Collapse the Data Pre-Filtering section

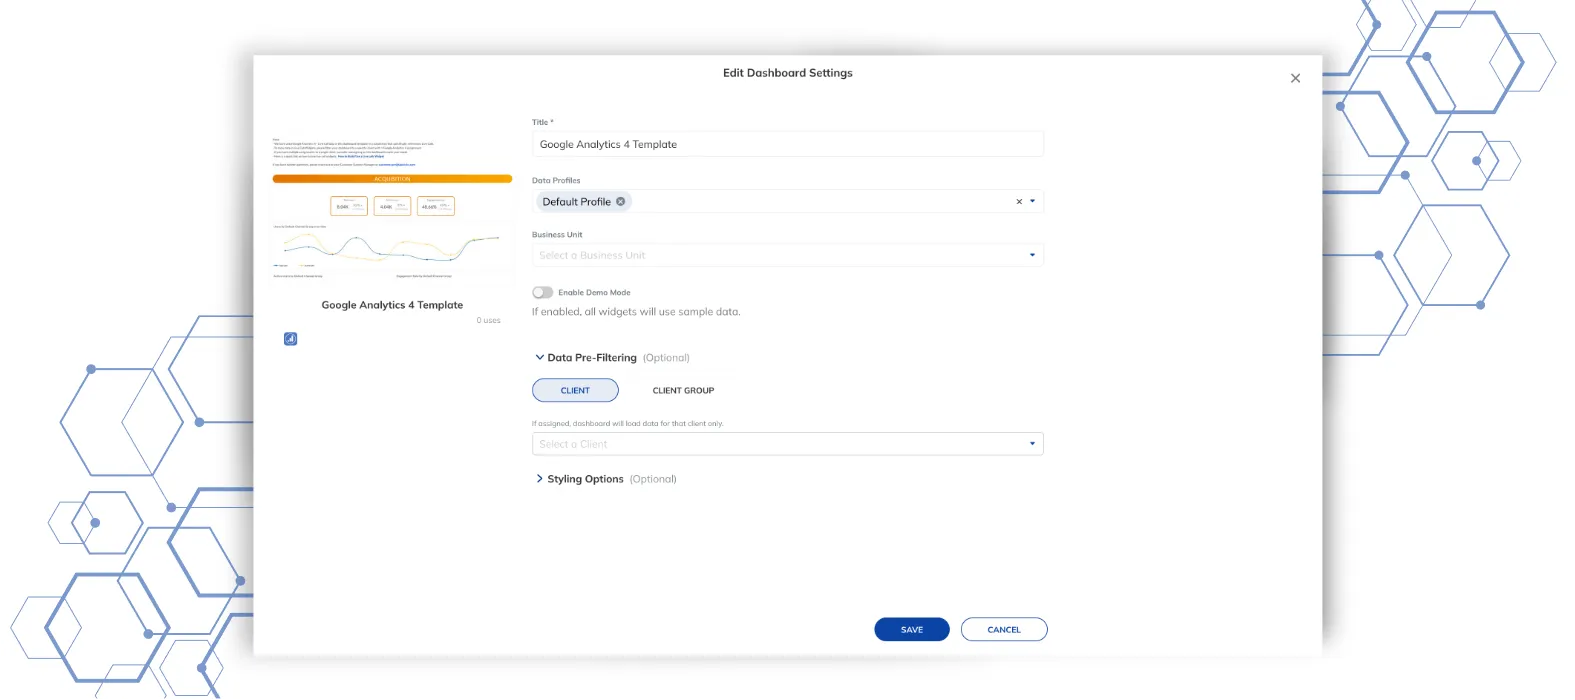[x=540, y=357]
